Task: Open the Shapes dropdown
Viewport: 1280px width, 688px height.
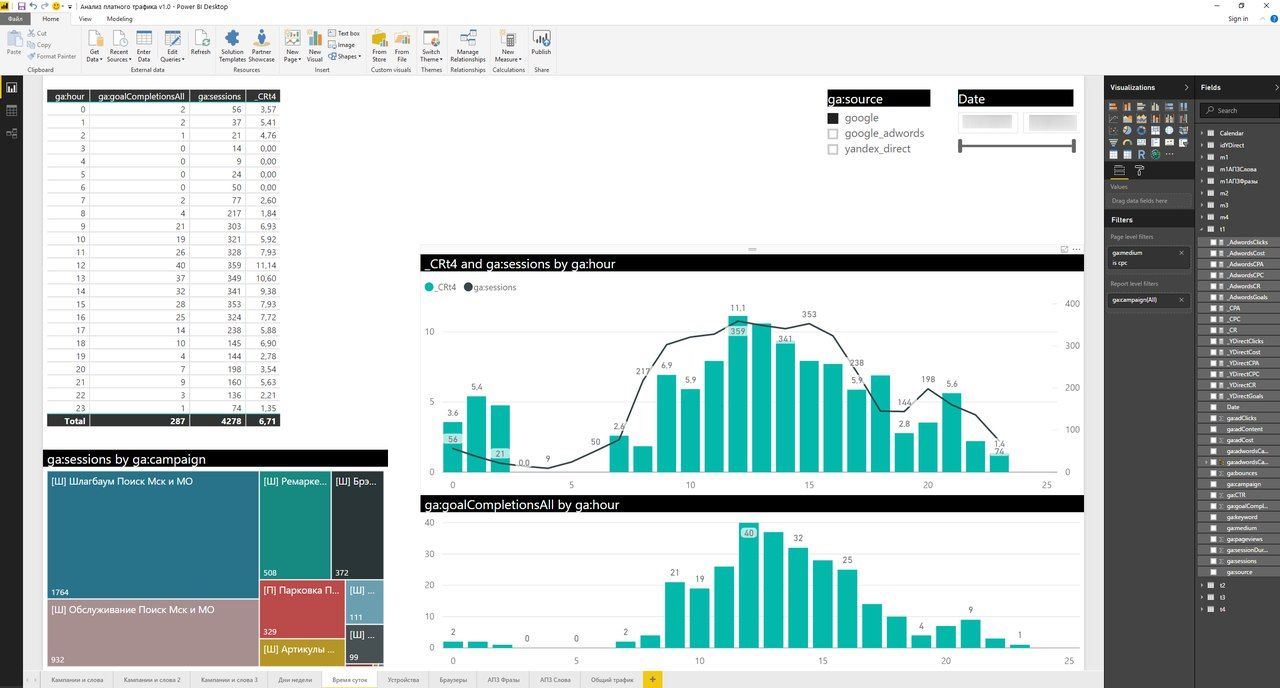Action: point(345,57)
